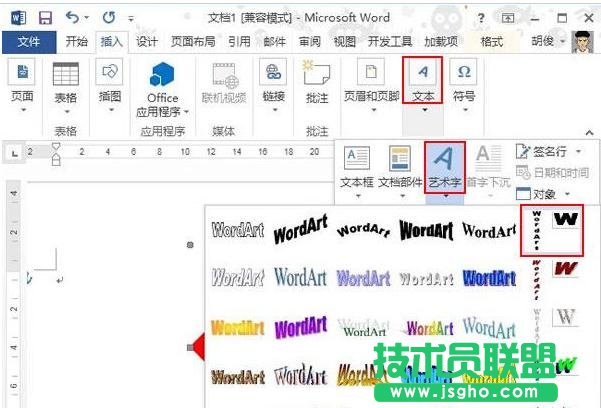Choose the green reflected WordArt style

(363, 328)
